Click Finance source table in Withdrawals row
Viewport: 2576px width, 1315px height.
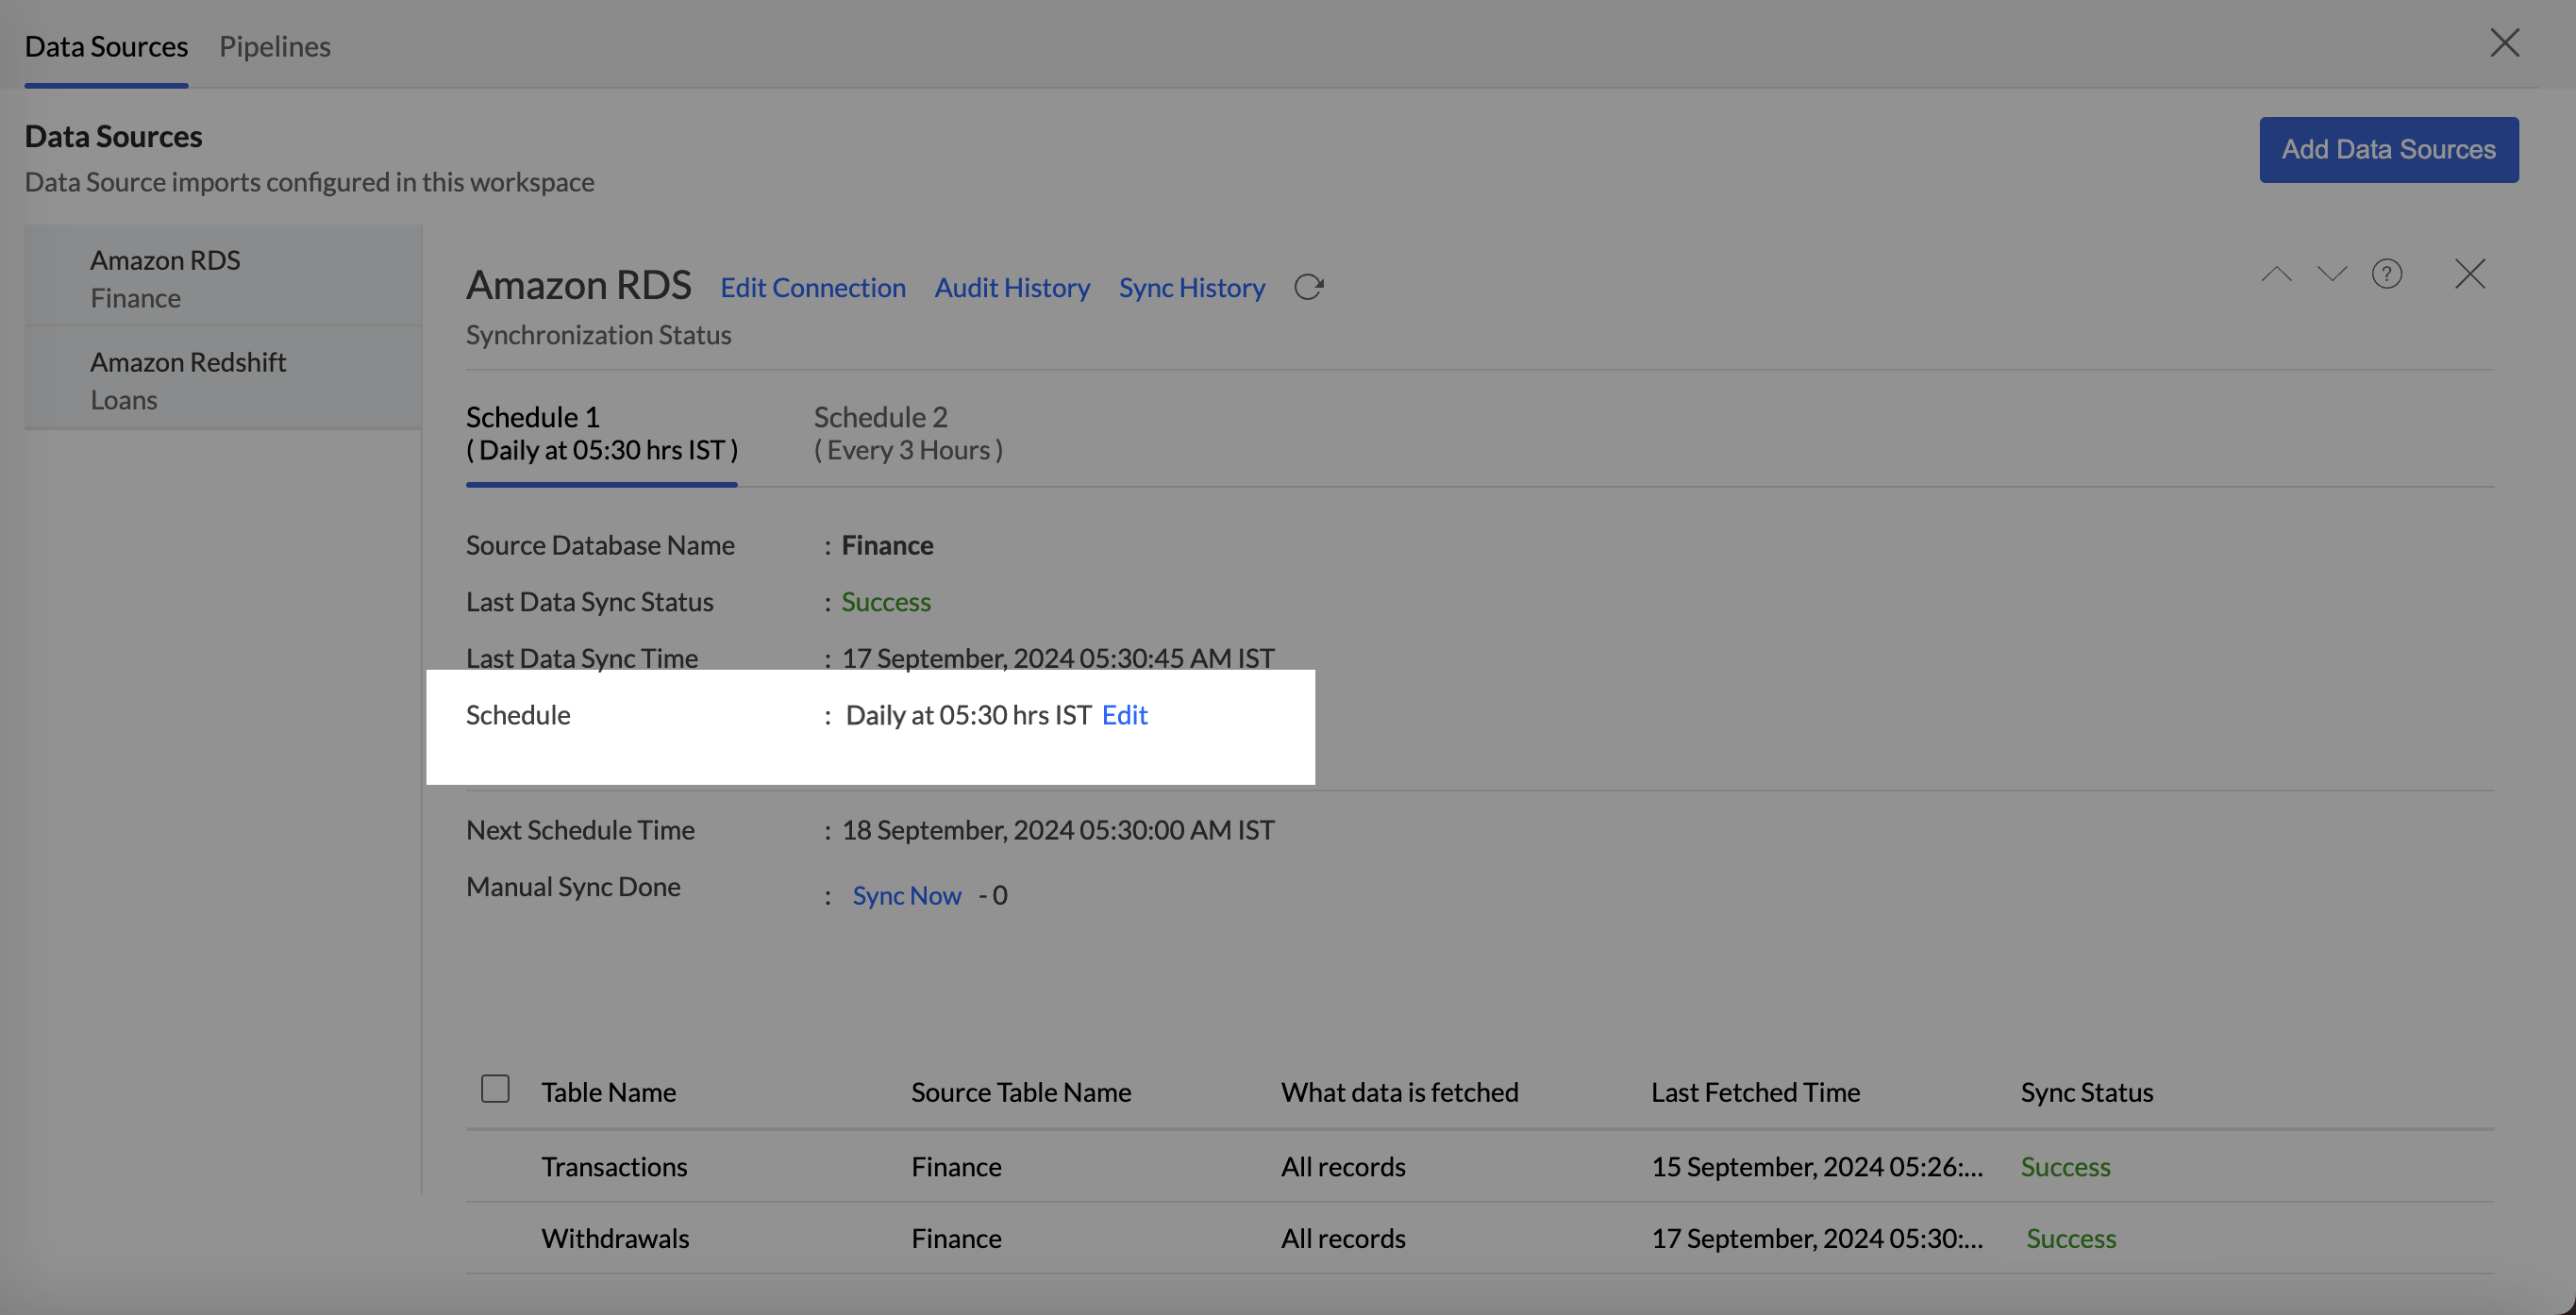(x=956, y=1238)
